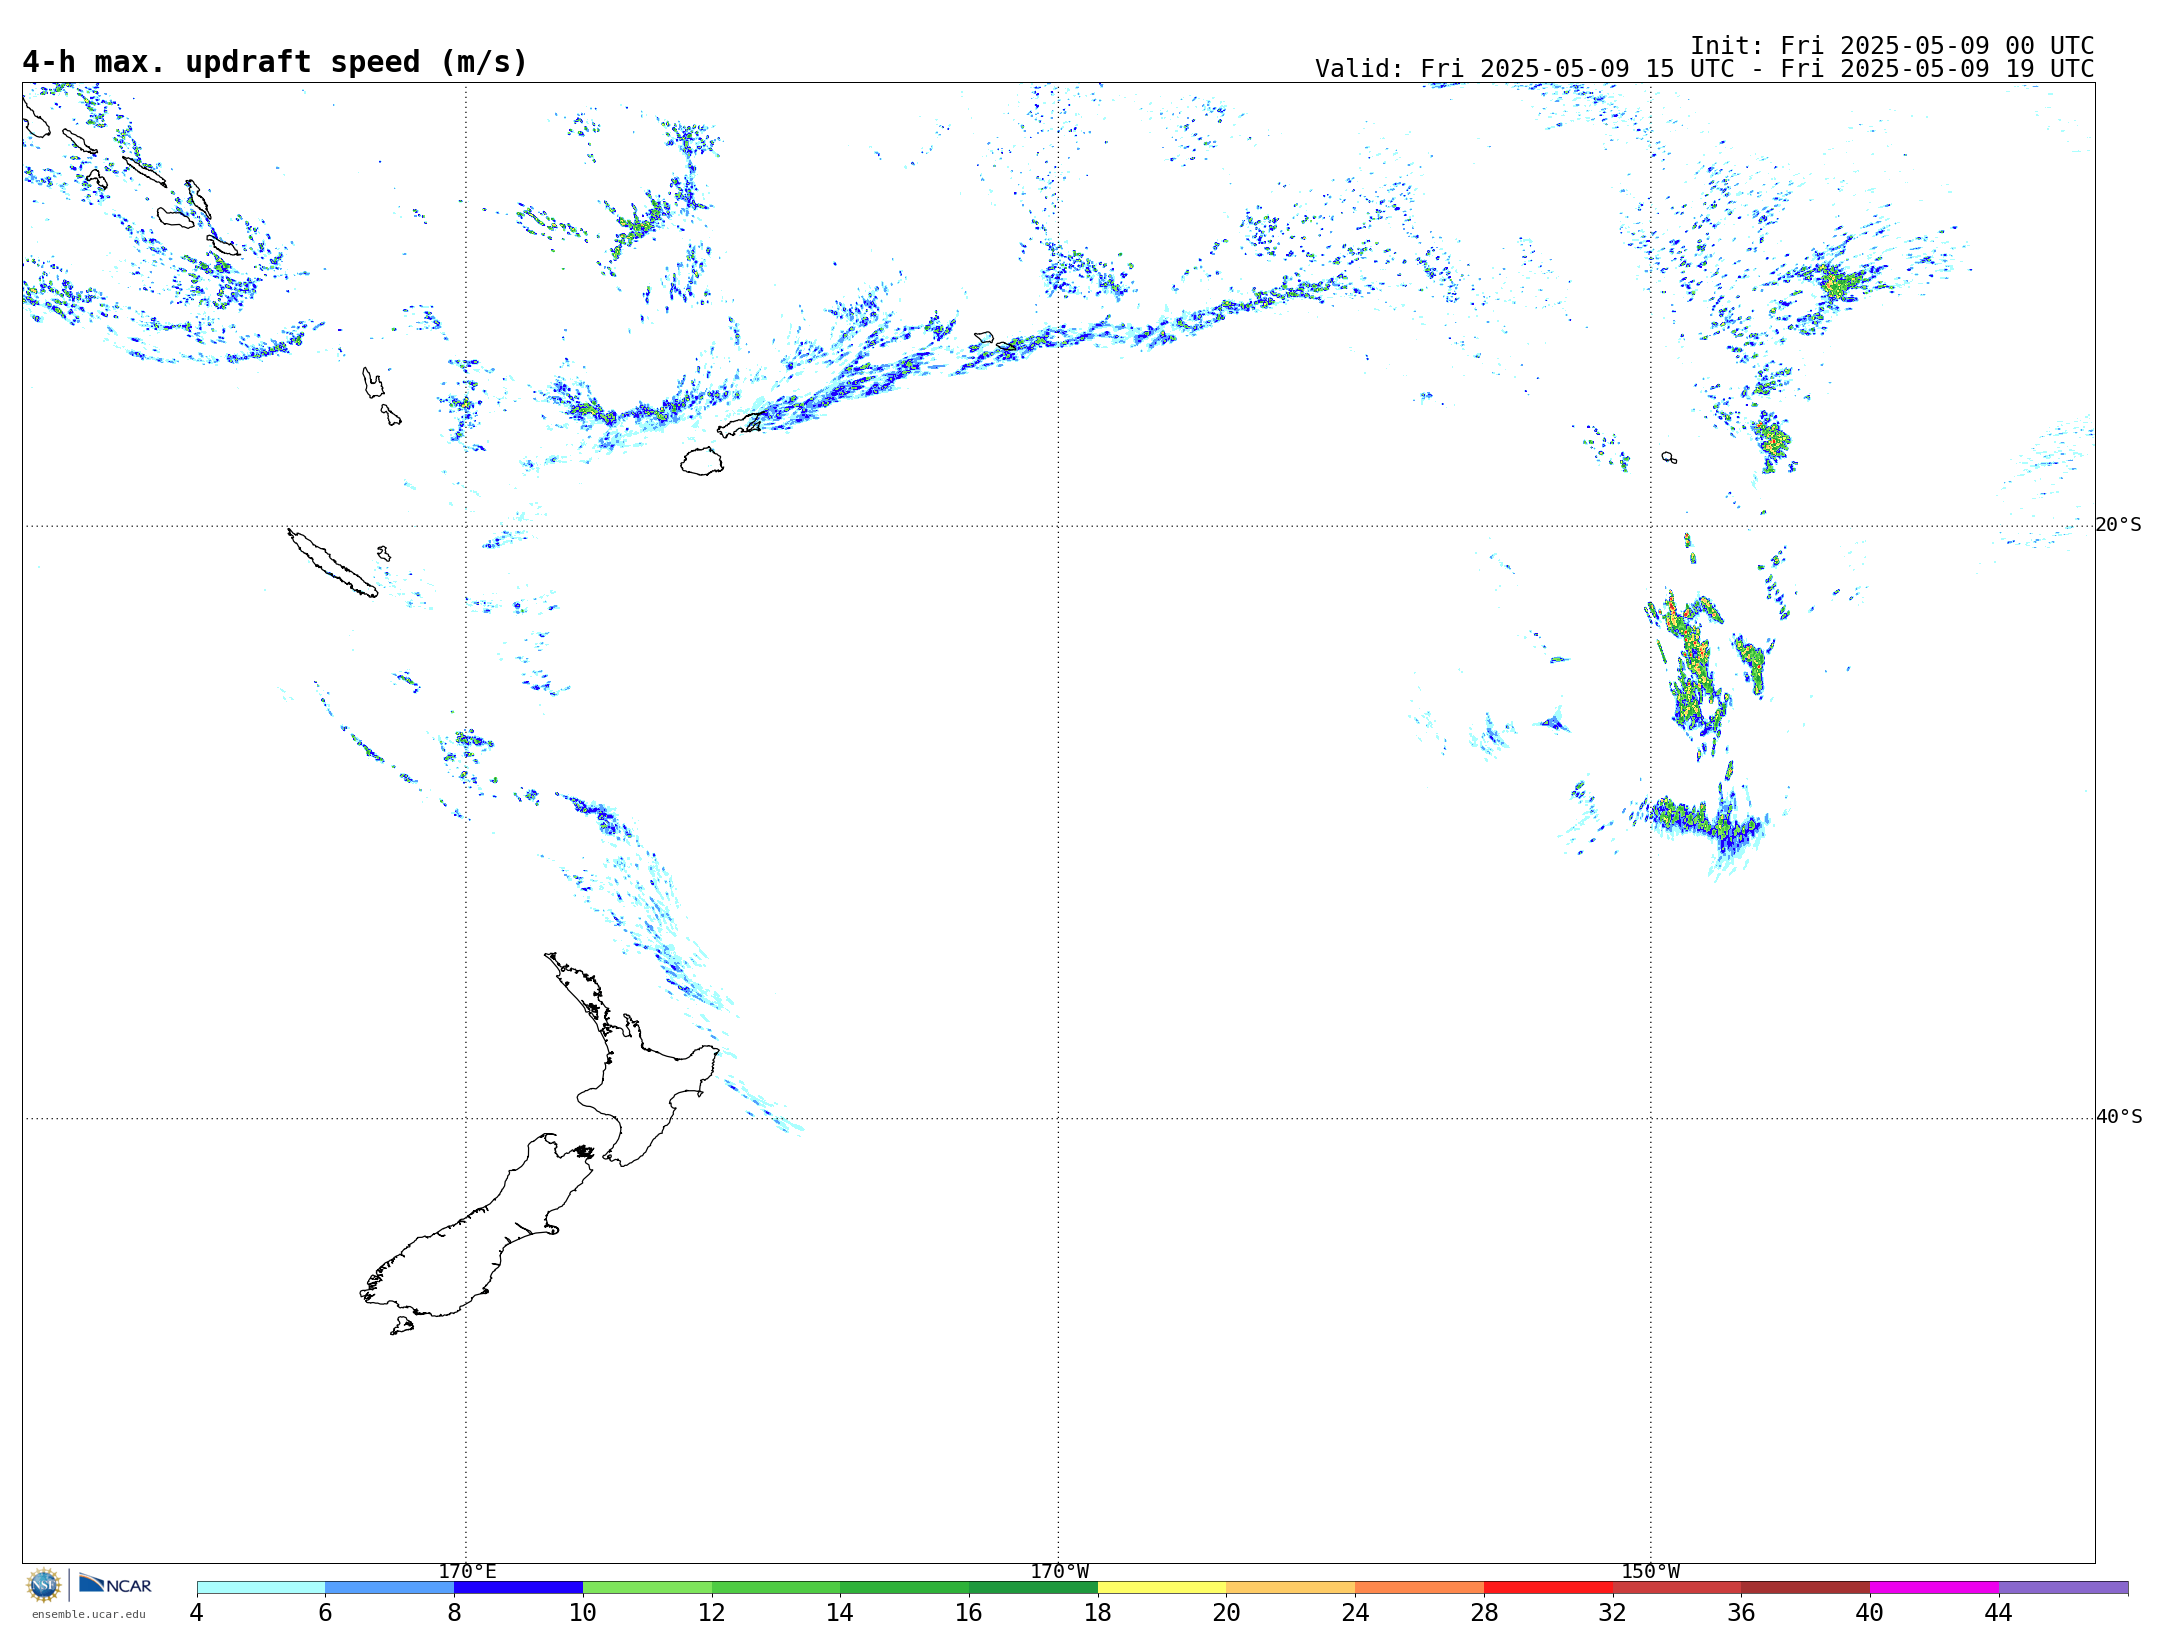Click the '150°W' longitude label

[x=1651, y=1571]
